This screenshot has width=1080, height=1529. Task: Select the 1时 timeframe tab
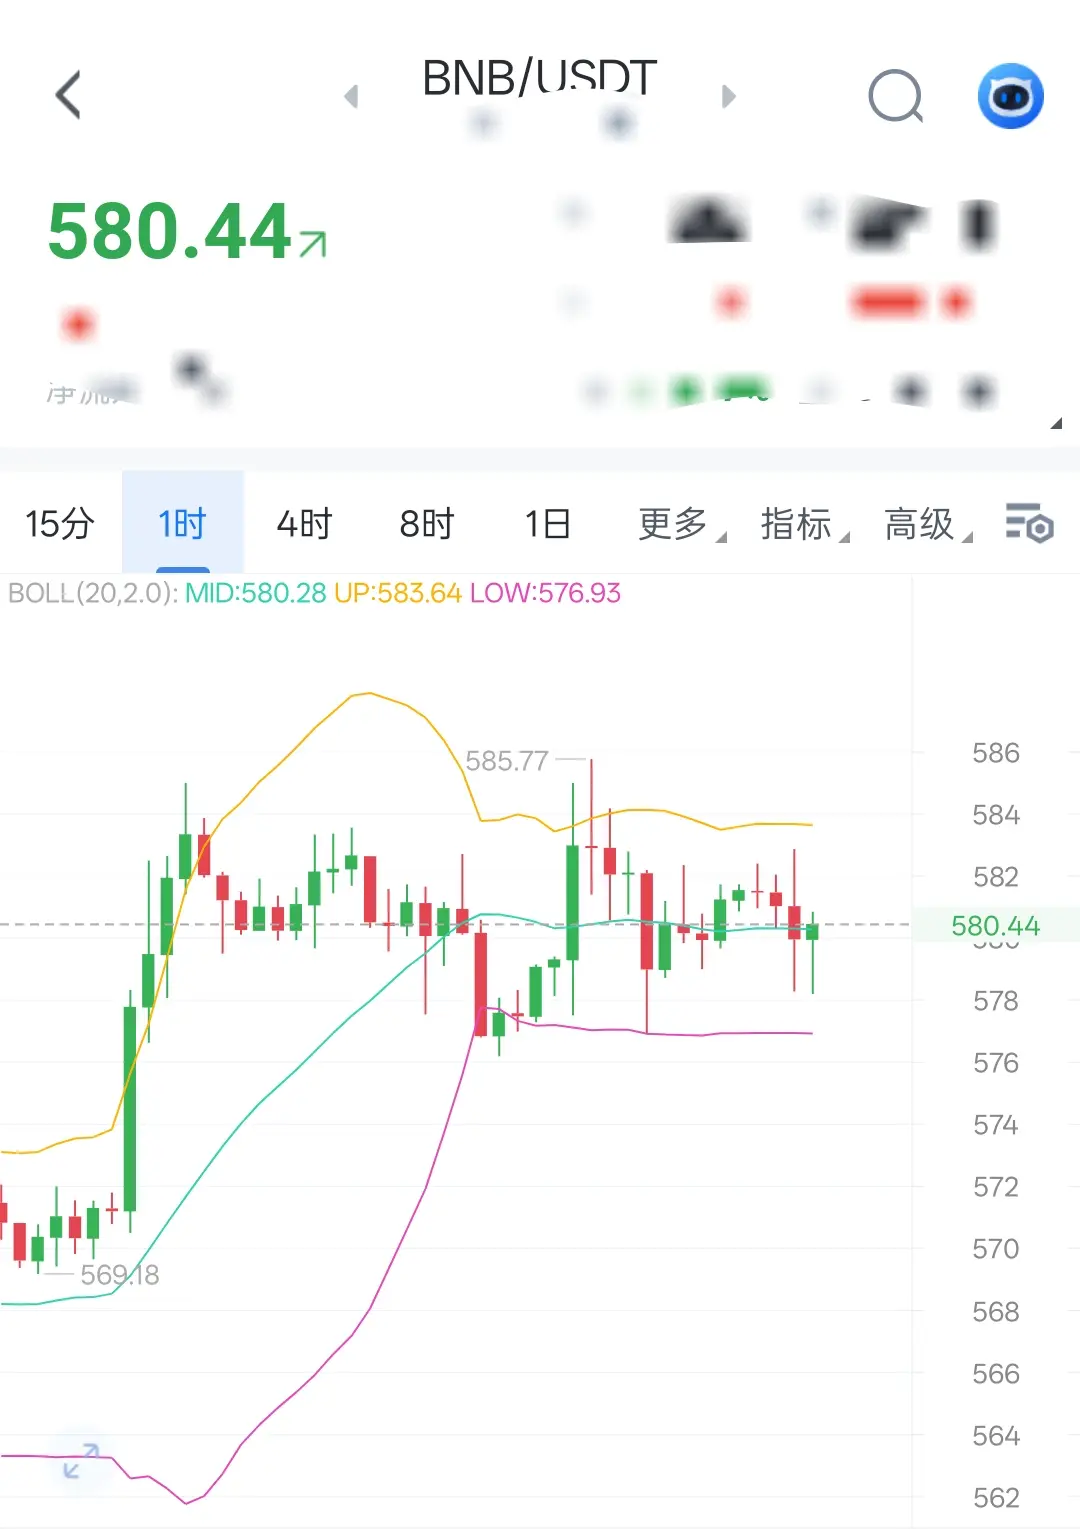(182, 523)
